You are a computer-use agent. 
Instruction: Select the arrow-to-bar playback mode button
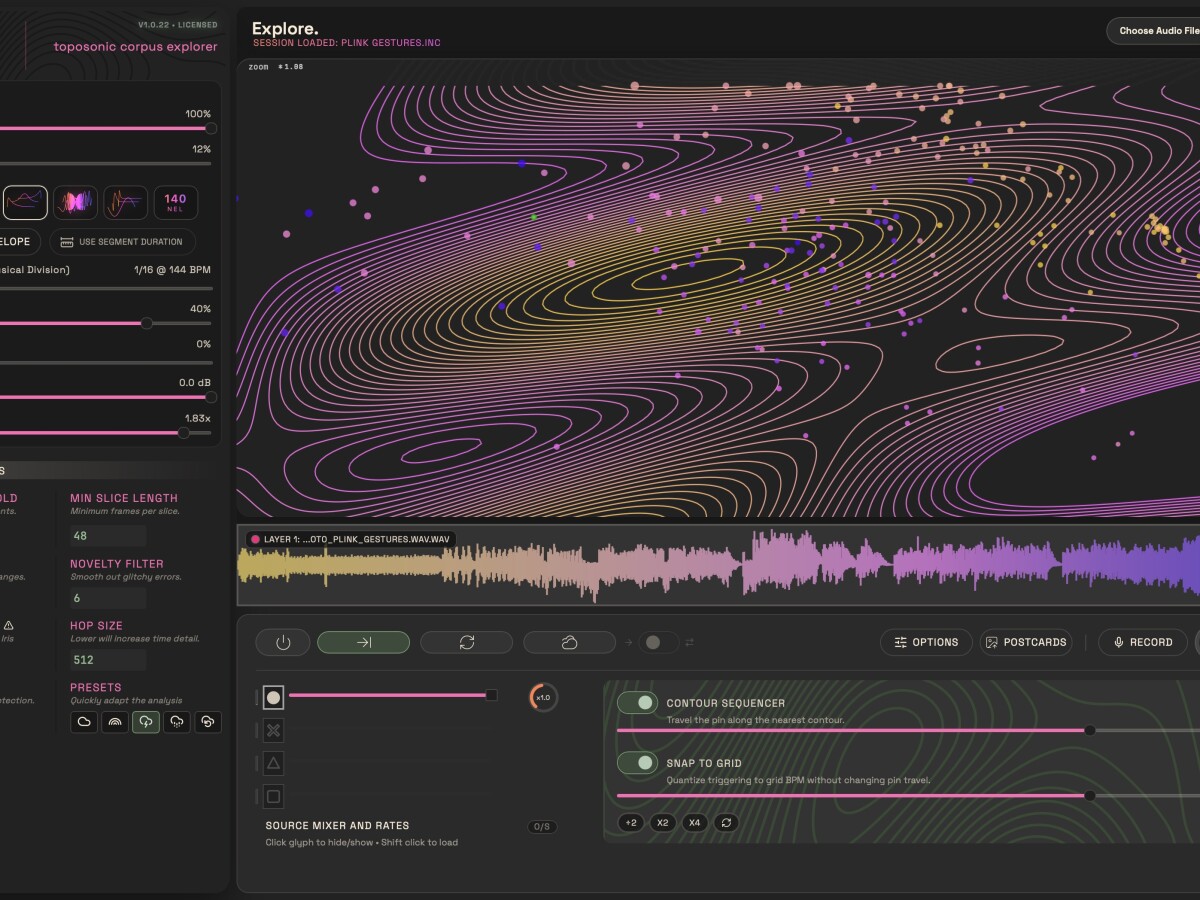pos(363,642)
